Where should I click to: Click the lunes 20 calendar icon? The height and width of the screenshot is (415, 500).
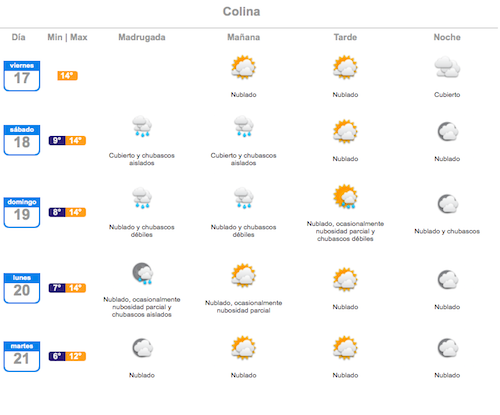pyautogui.click(x=22, y=288)
